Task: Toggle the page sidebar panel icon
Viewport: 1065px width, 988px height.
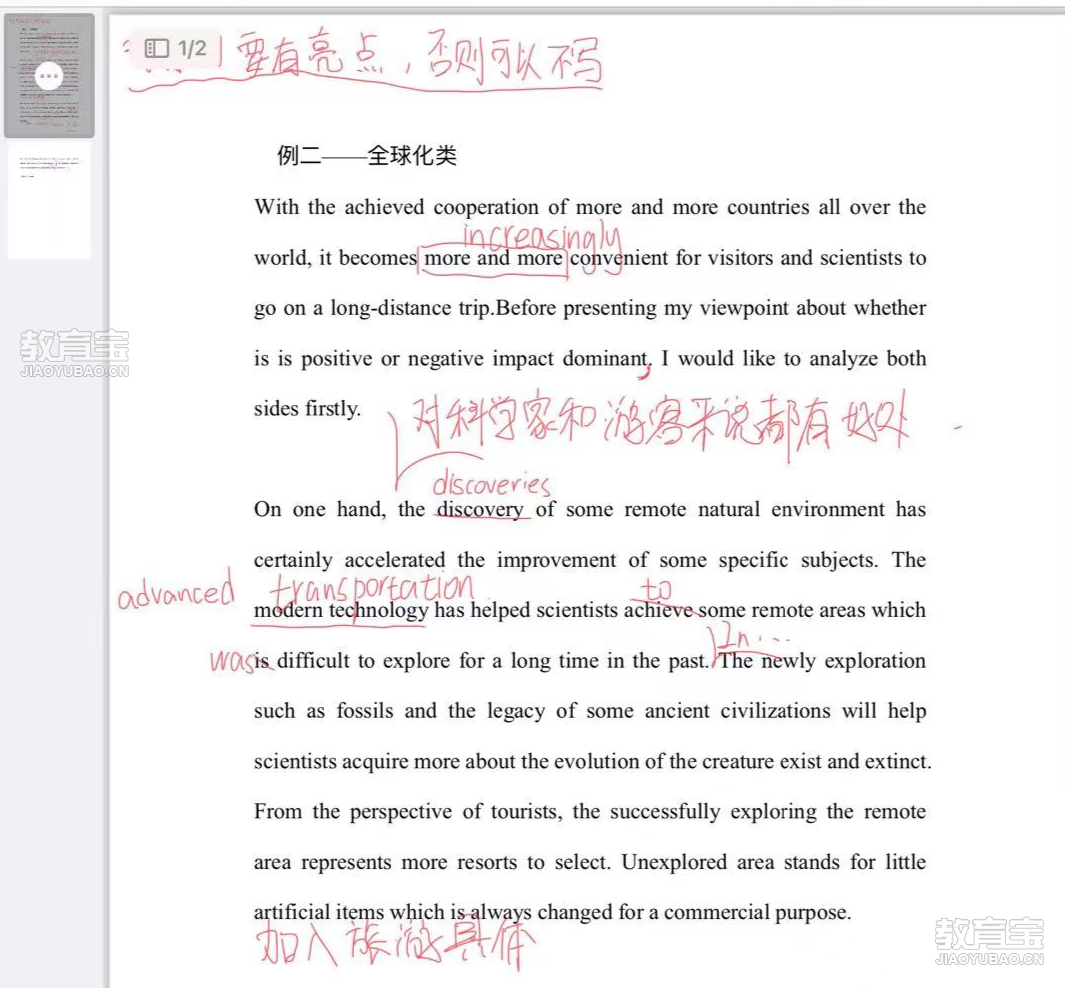Action: click(x=156, y=48)
